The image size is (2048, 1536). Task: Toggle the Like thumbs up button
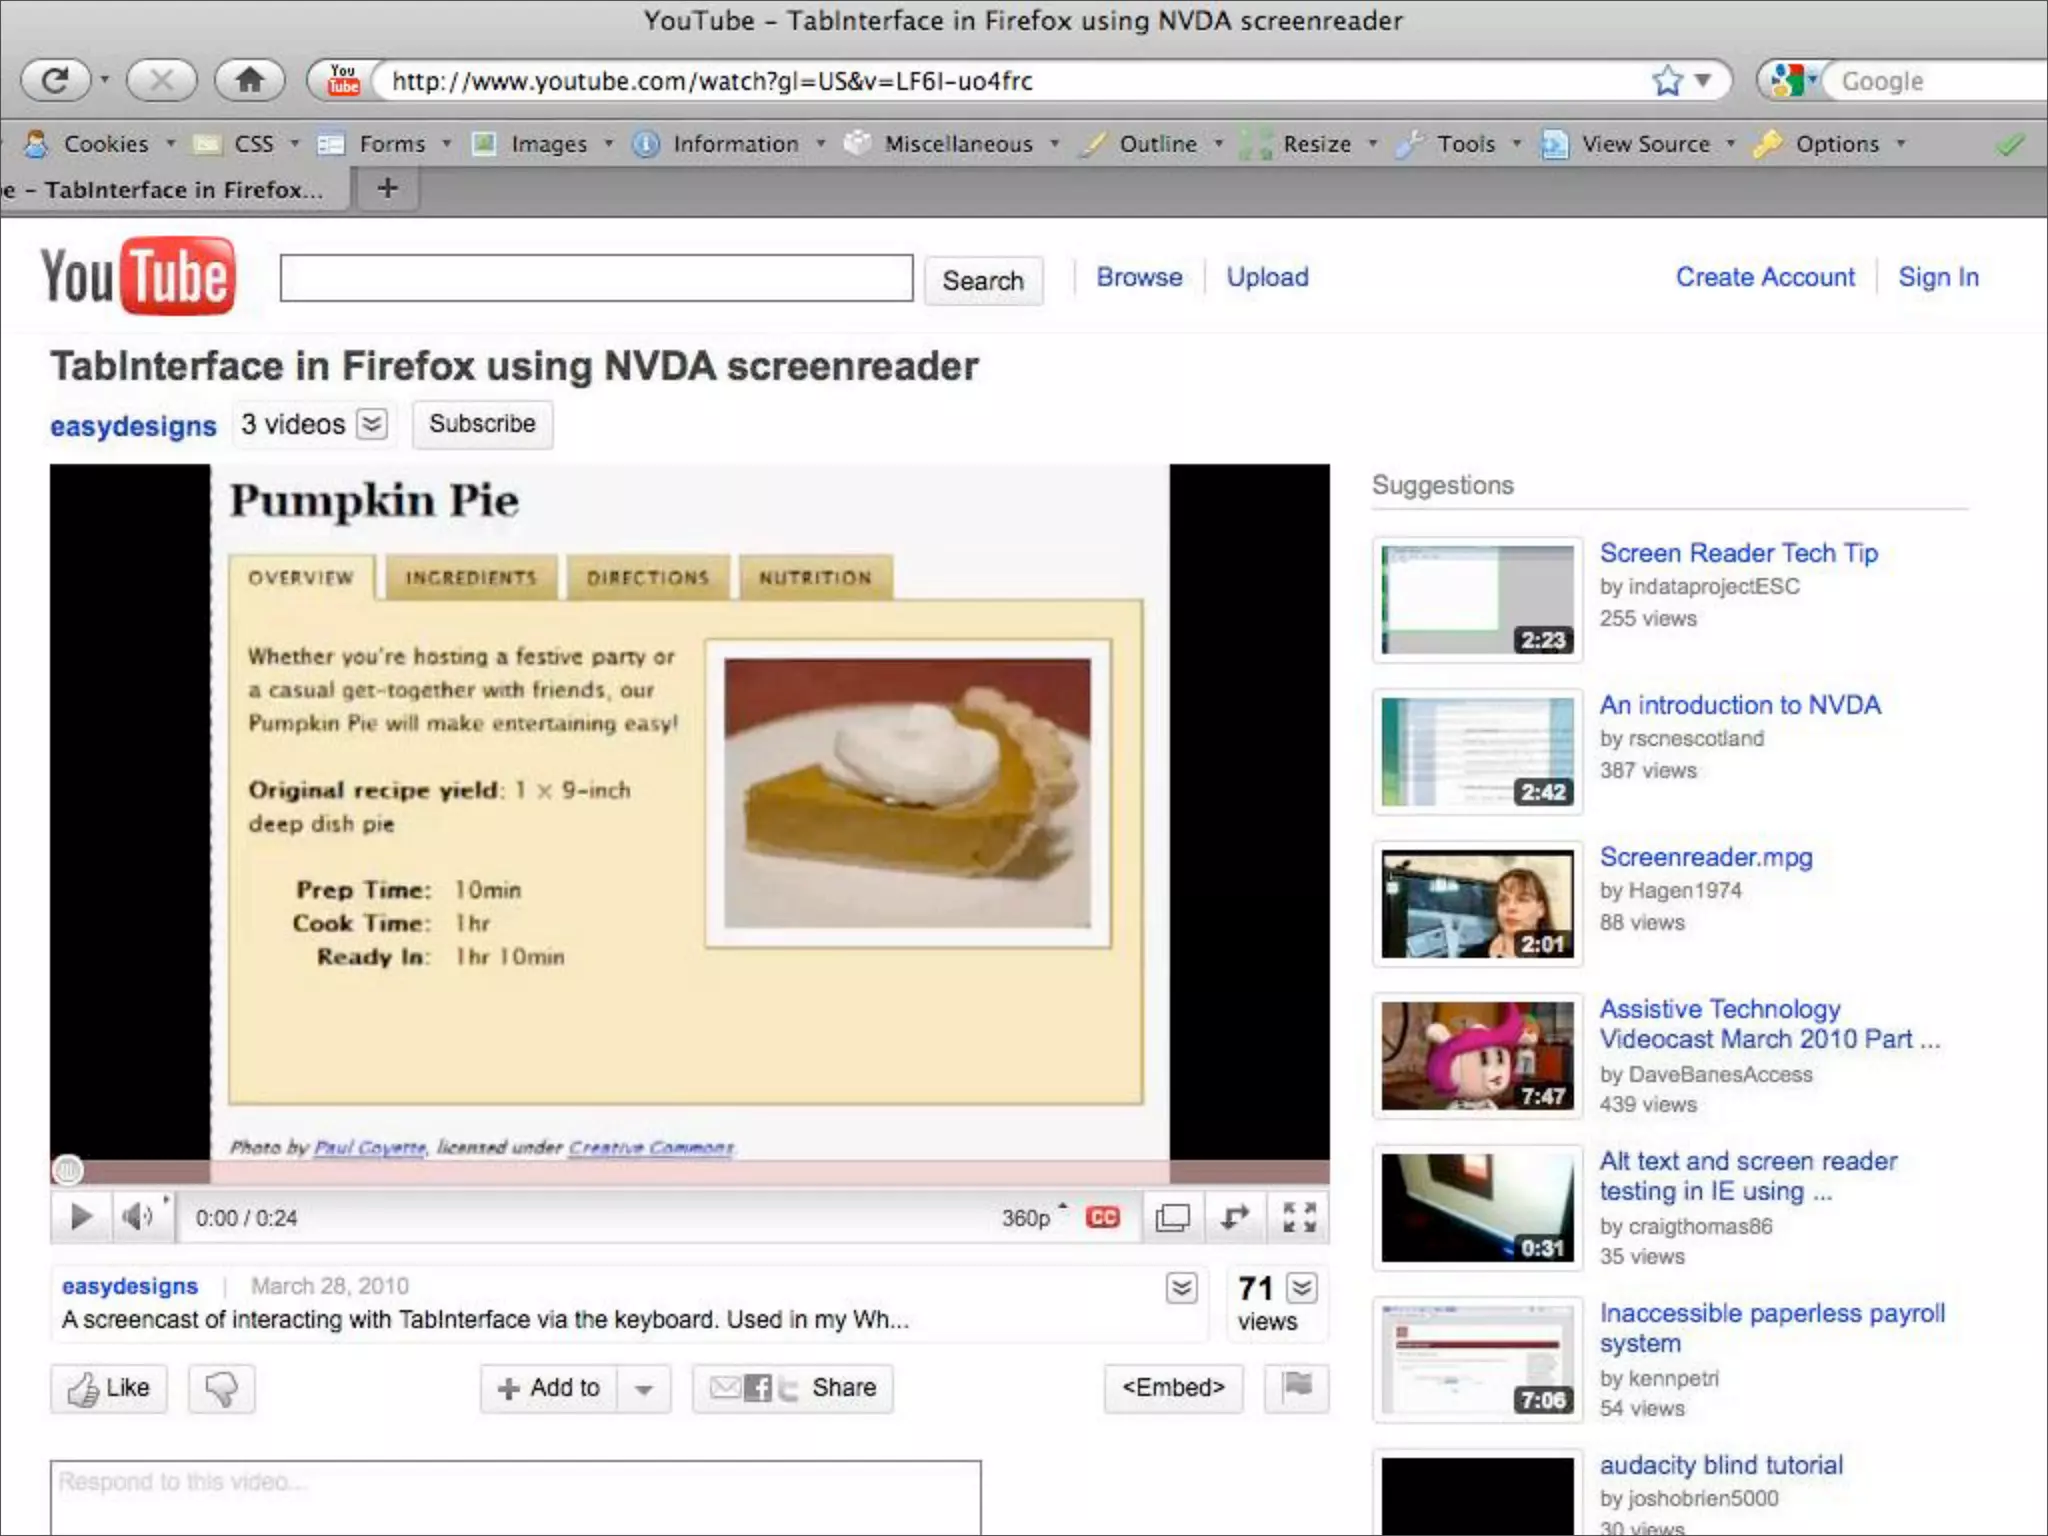coord(109,1388)
